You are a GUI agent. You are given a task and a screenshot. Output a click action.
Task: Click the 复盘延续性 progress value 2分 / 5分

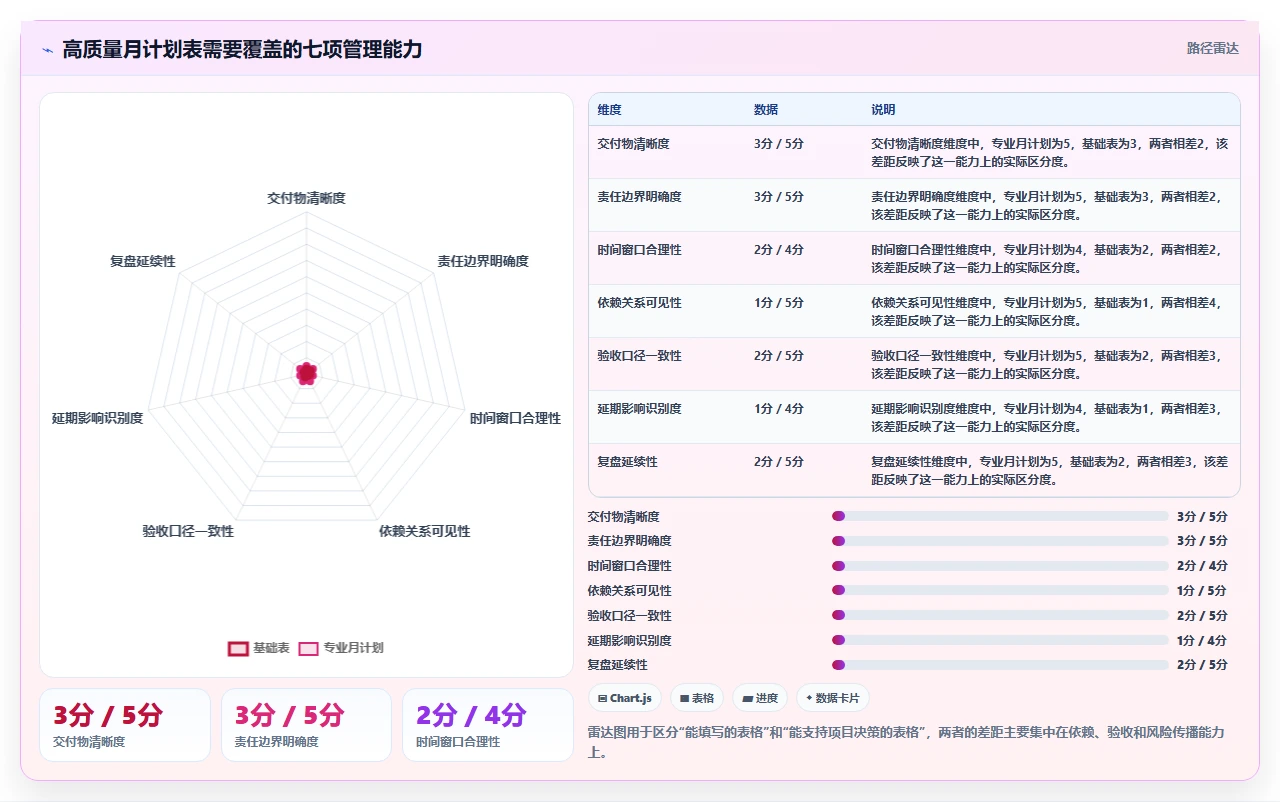tap(1202, 665)
